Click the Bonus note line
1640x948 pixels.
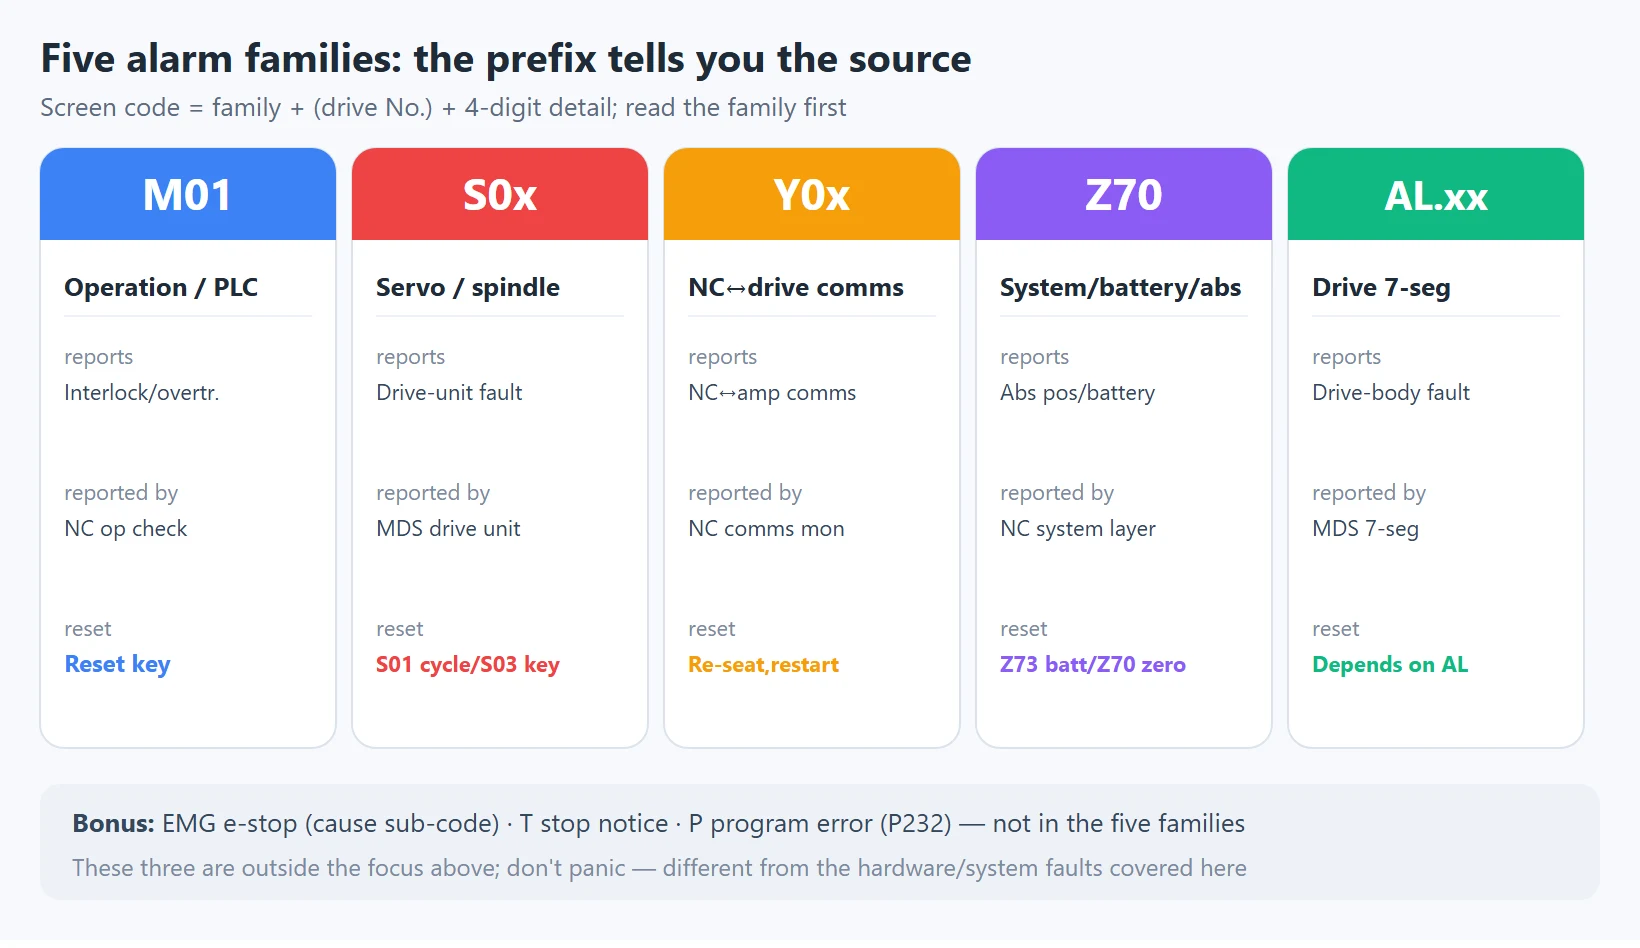click(659, 824)
